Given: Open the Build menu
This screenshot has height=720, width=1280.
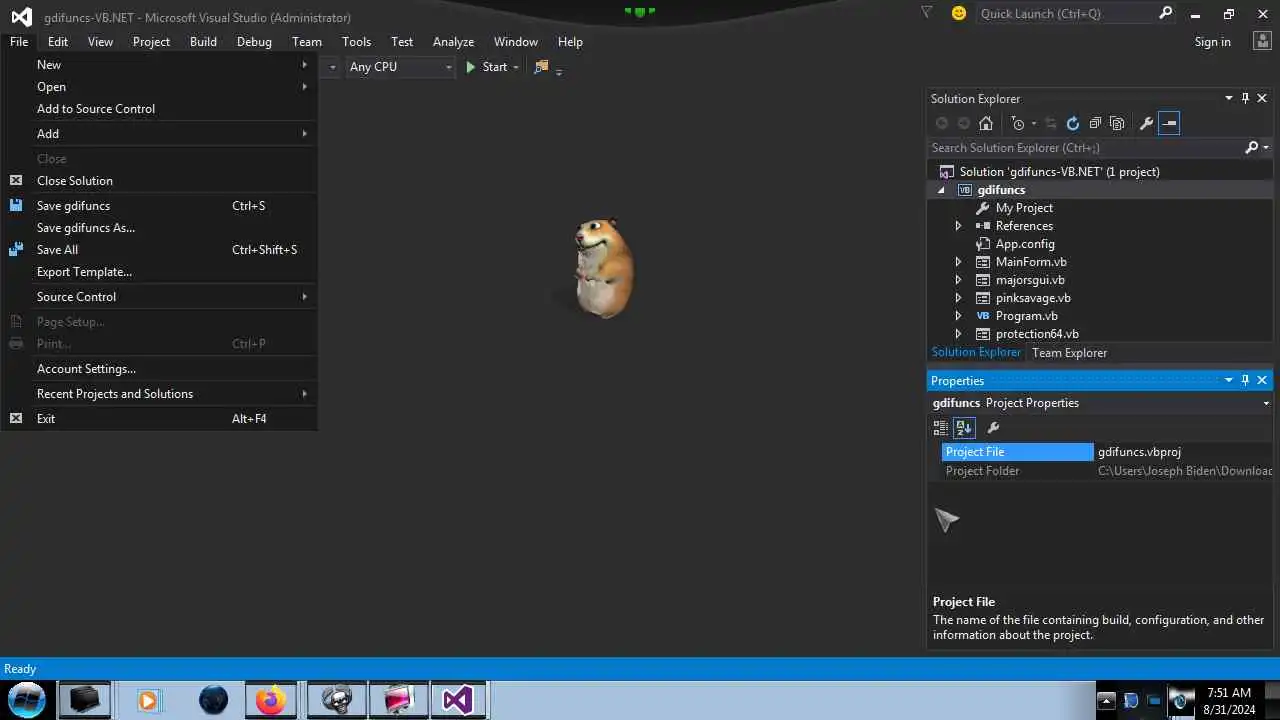Looking at the screenshot, I should tap(203, 41).
